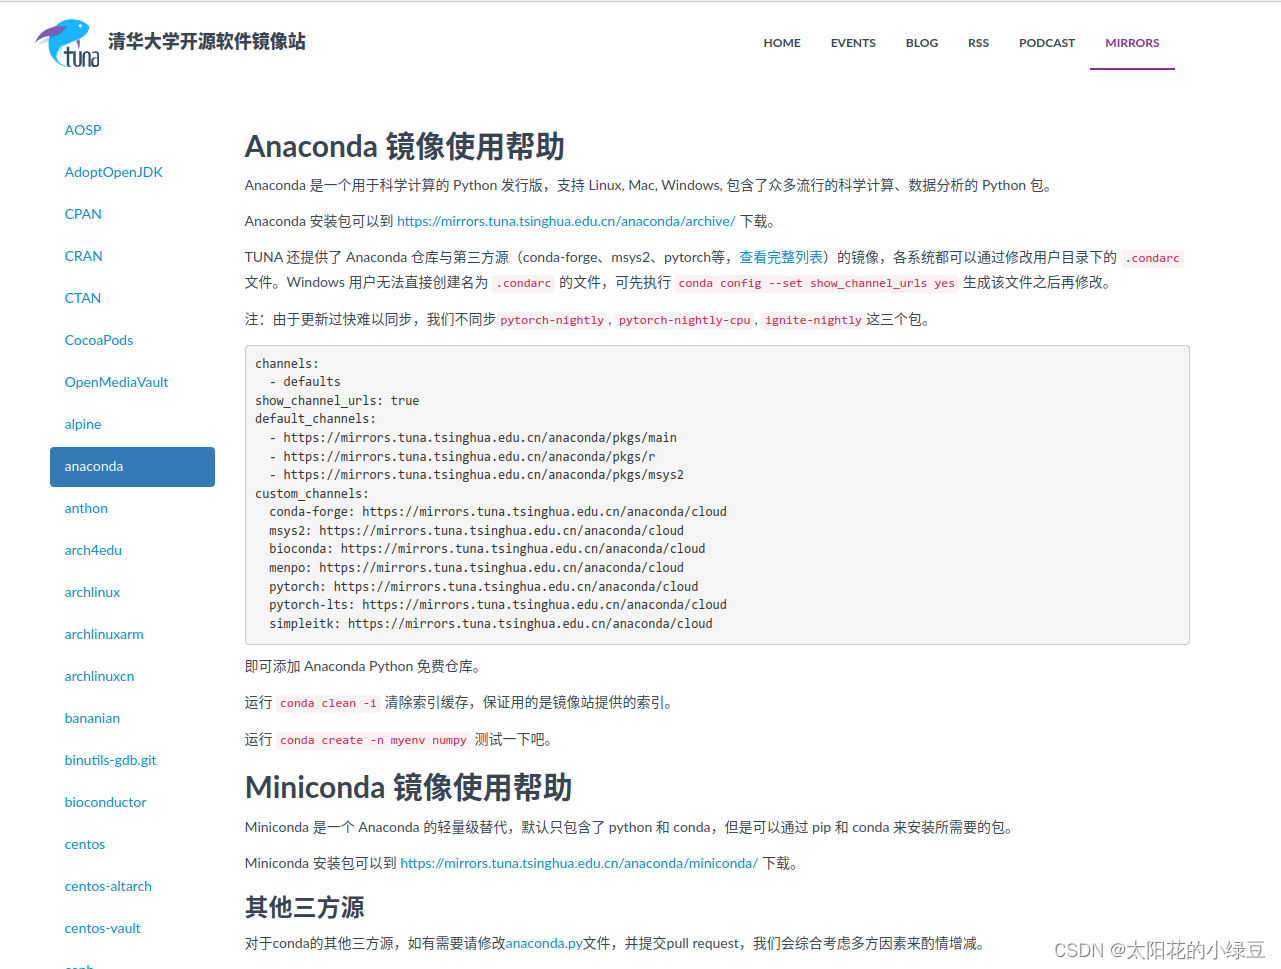Click the Anaconda 镜像使用帮助 heading
Viewport: 1281px width, 969px height.
(x=405, y=146)
